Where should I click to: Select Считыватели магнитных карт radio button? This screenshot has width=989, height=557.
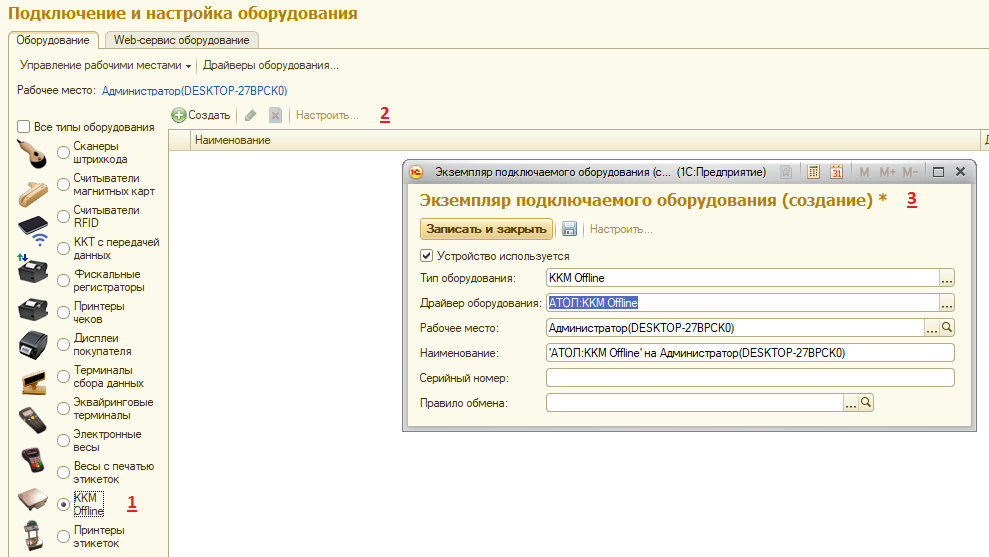click(x=63, y=184)
